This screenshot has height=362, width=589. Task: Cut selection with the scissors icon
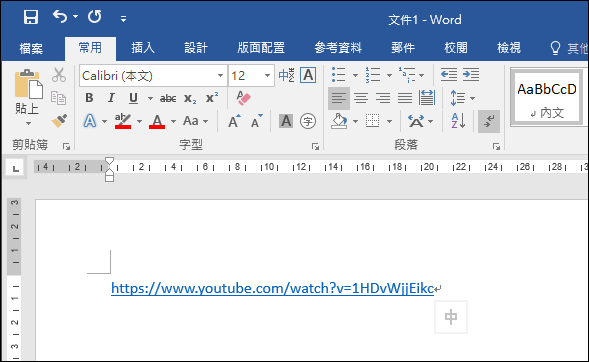point(59,75)
